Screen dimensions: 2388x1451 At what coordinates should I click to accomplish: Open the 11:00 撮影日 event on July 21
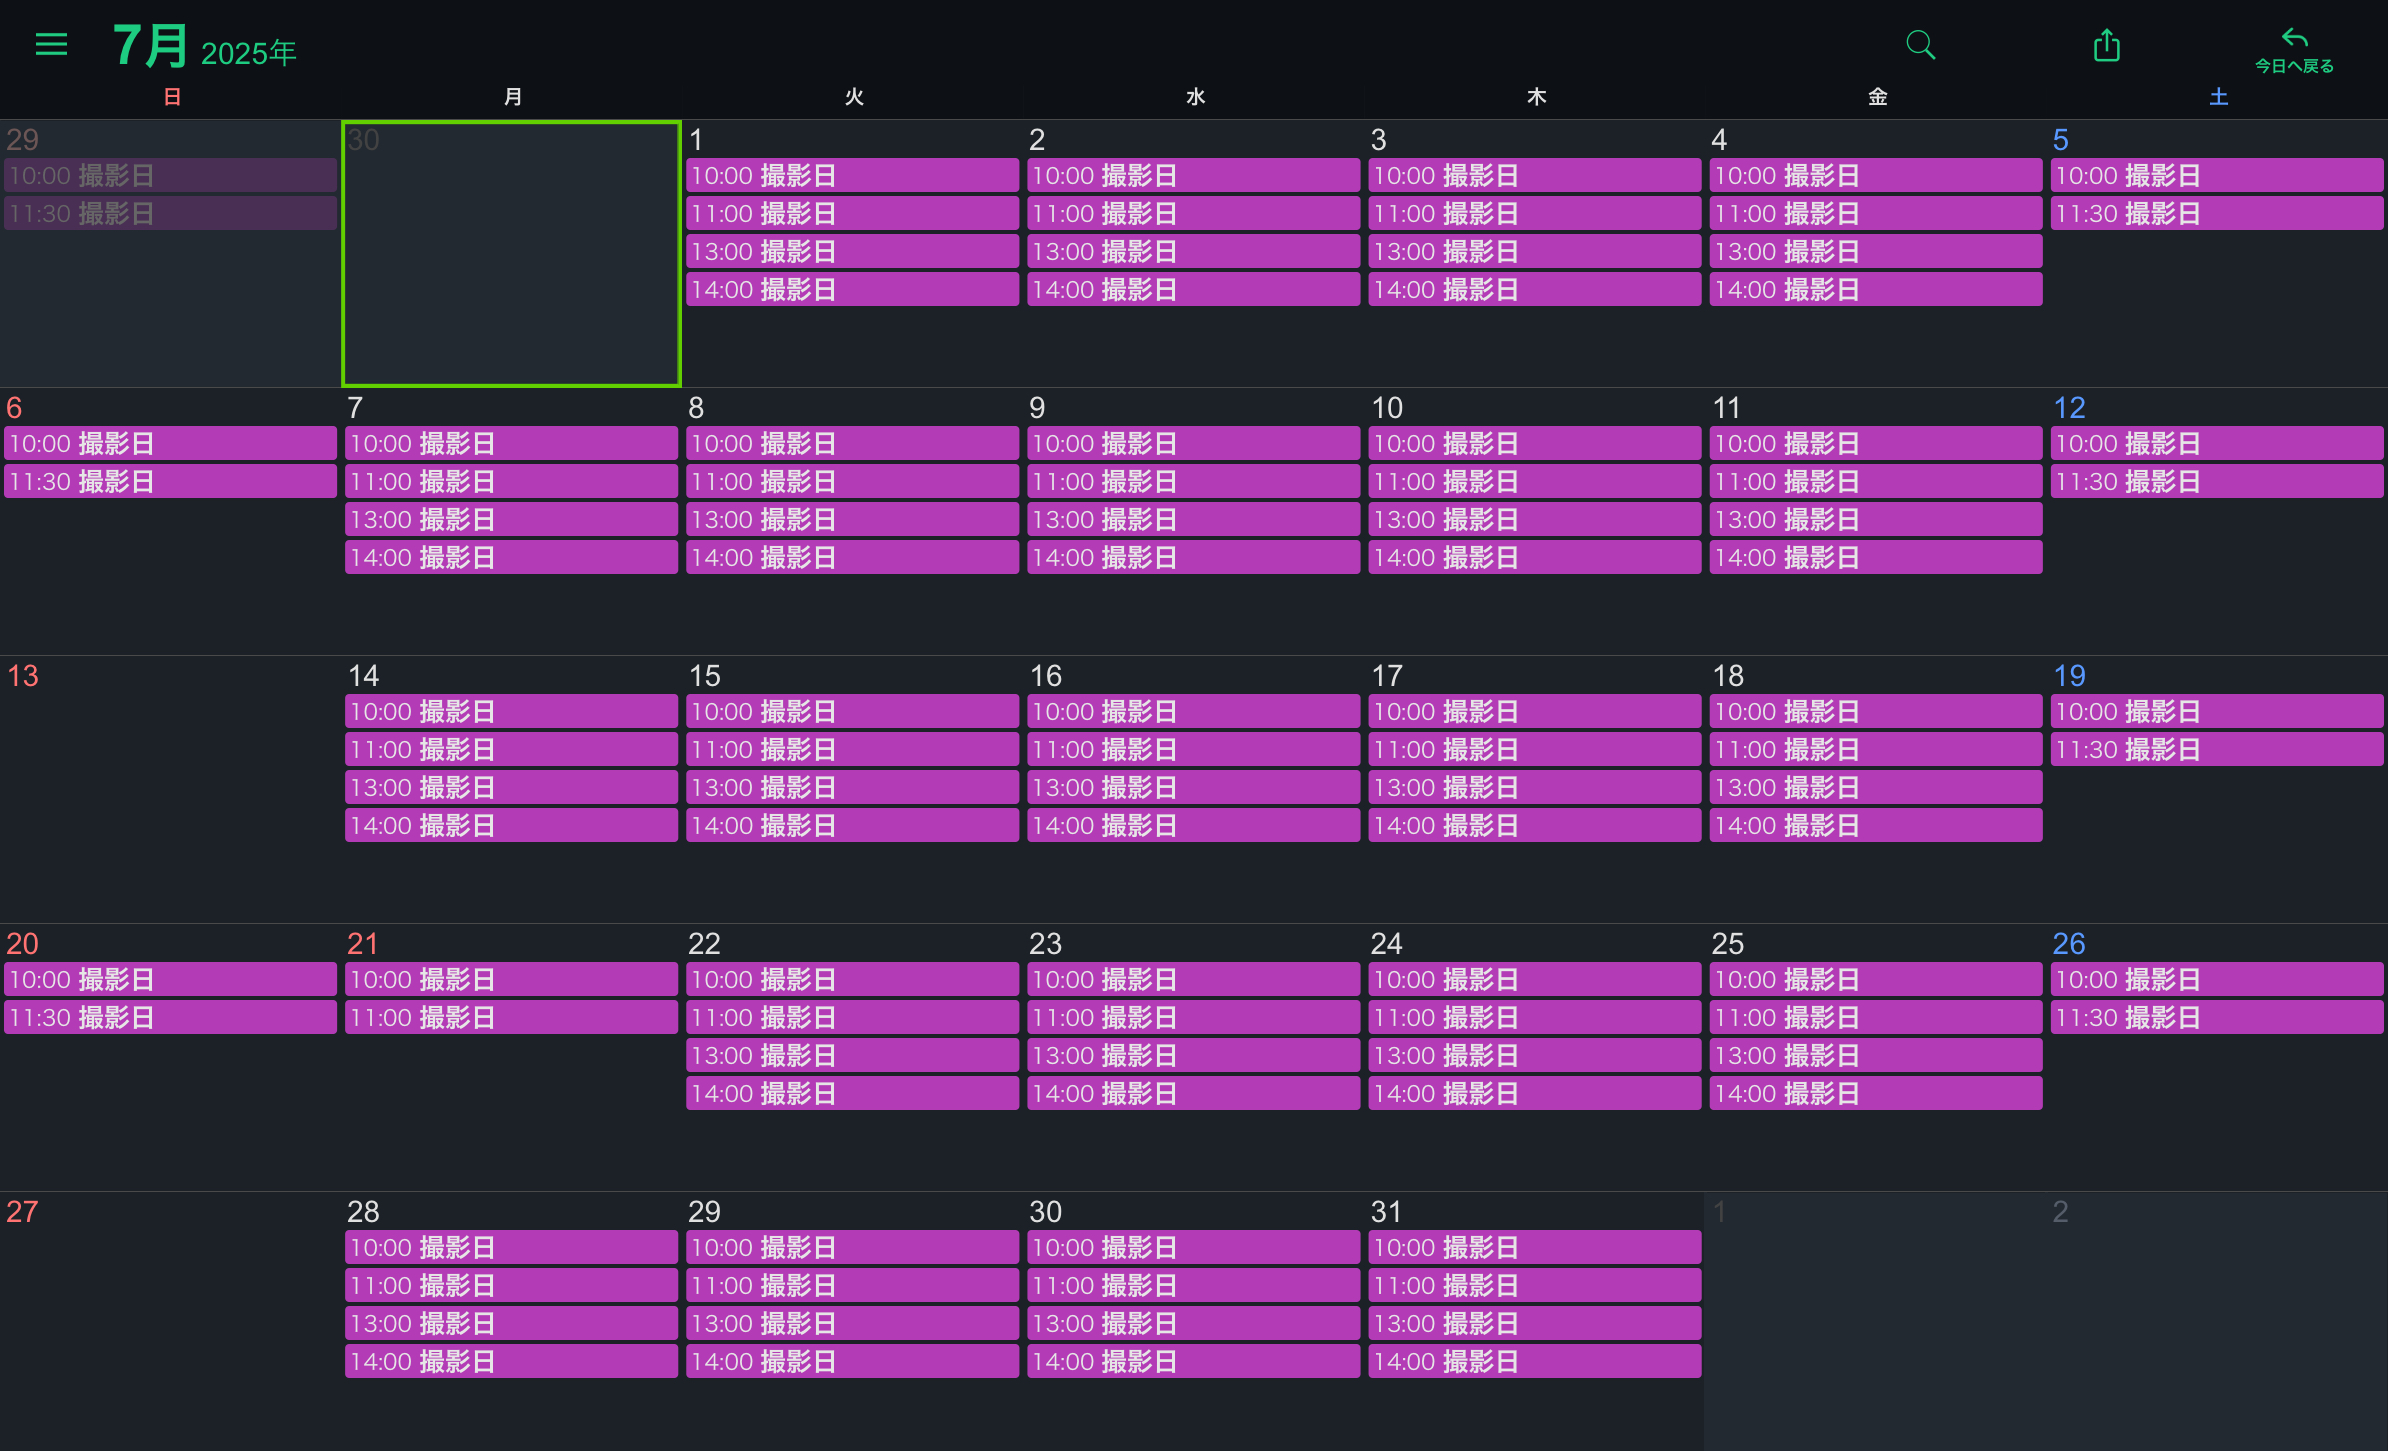pos(510,1018)
